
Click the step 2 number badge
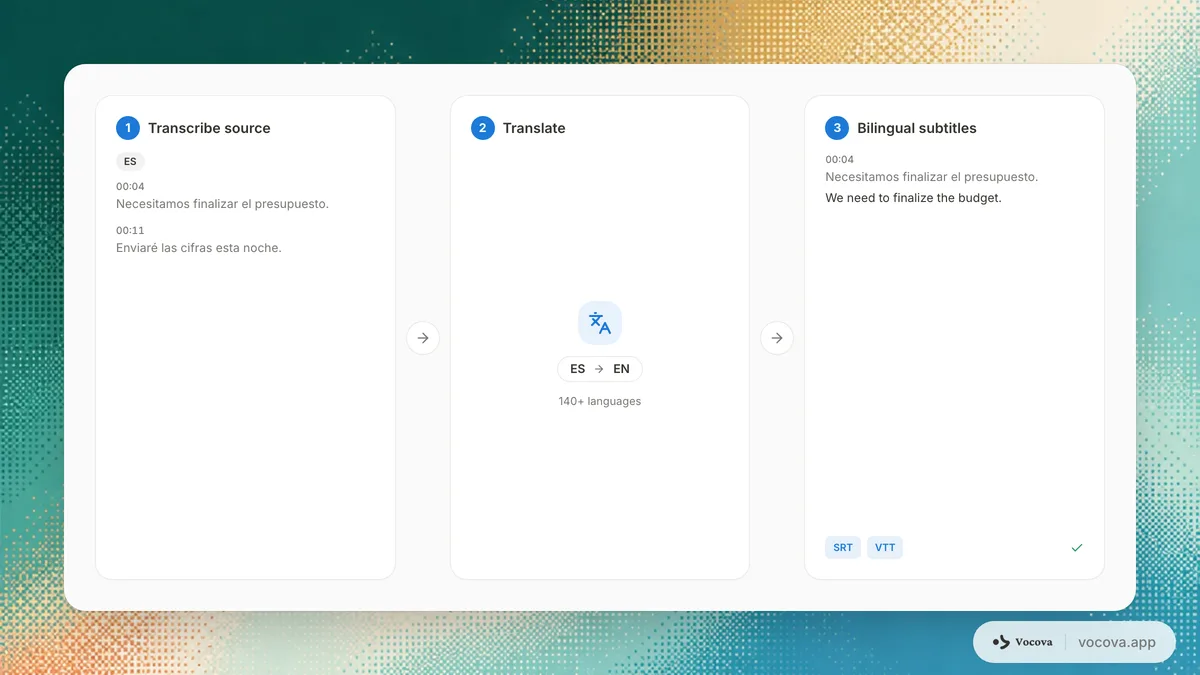coord(483,128)
